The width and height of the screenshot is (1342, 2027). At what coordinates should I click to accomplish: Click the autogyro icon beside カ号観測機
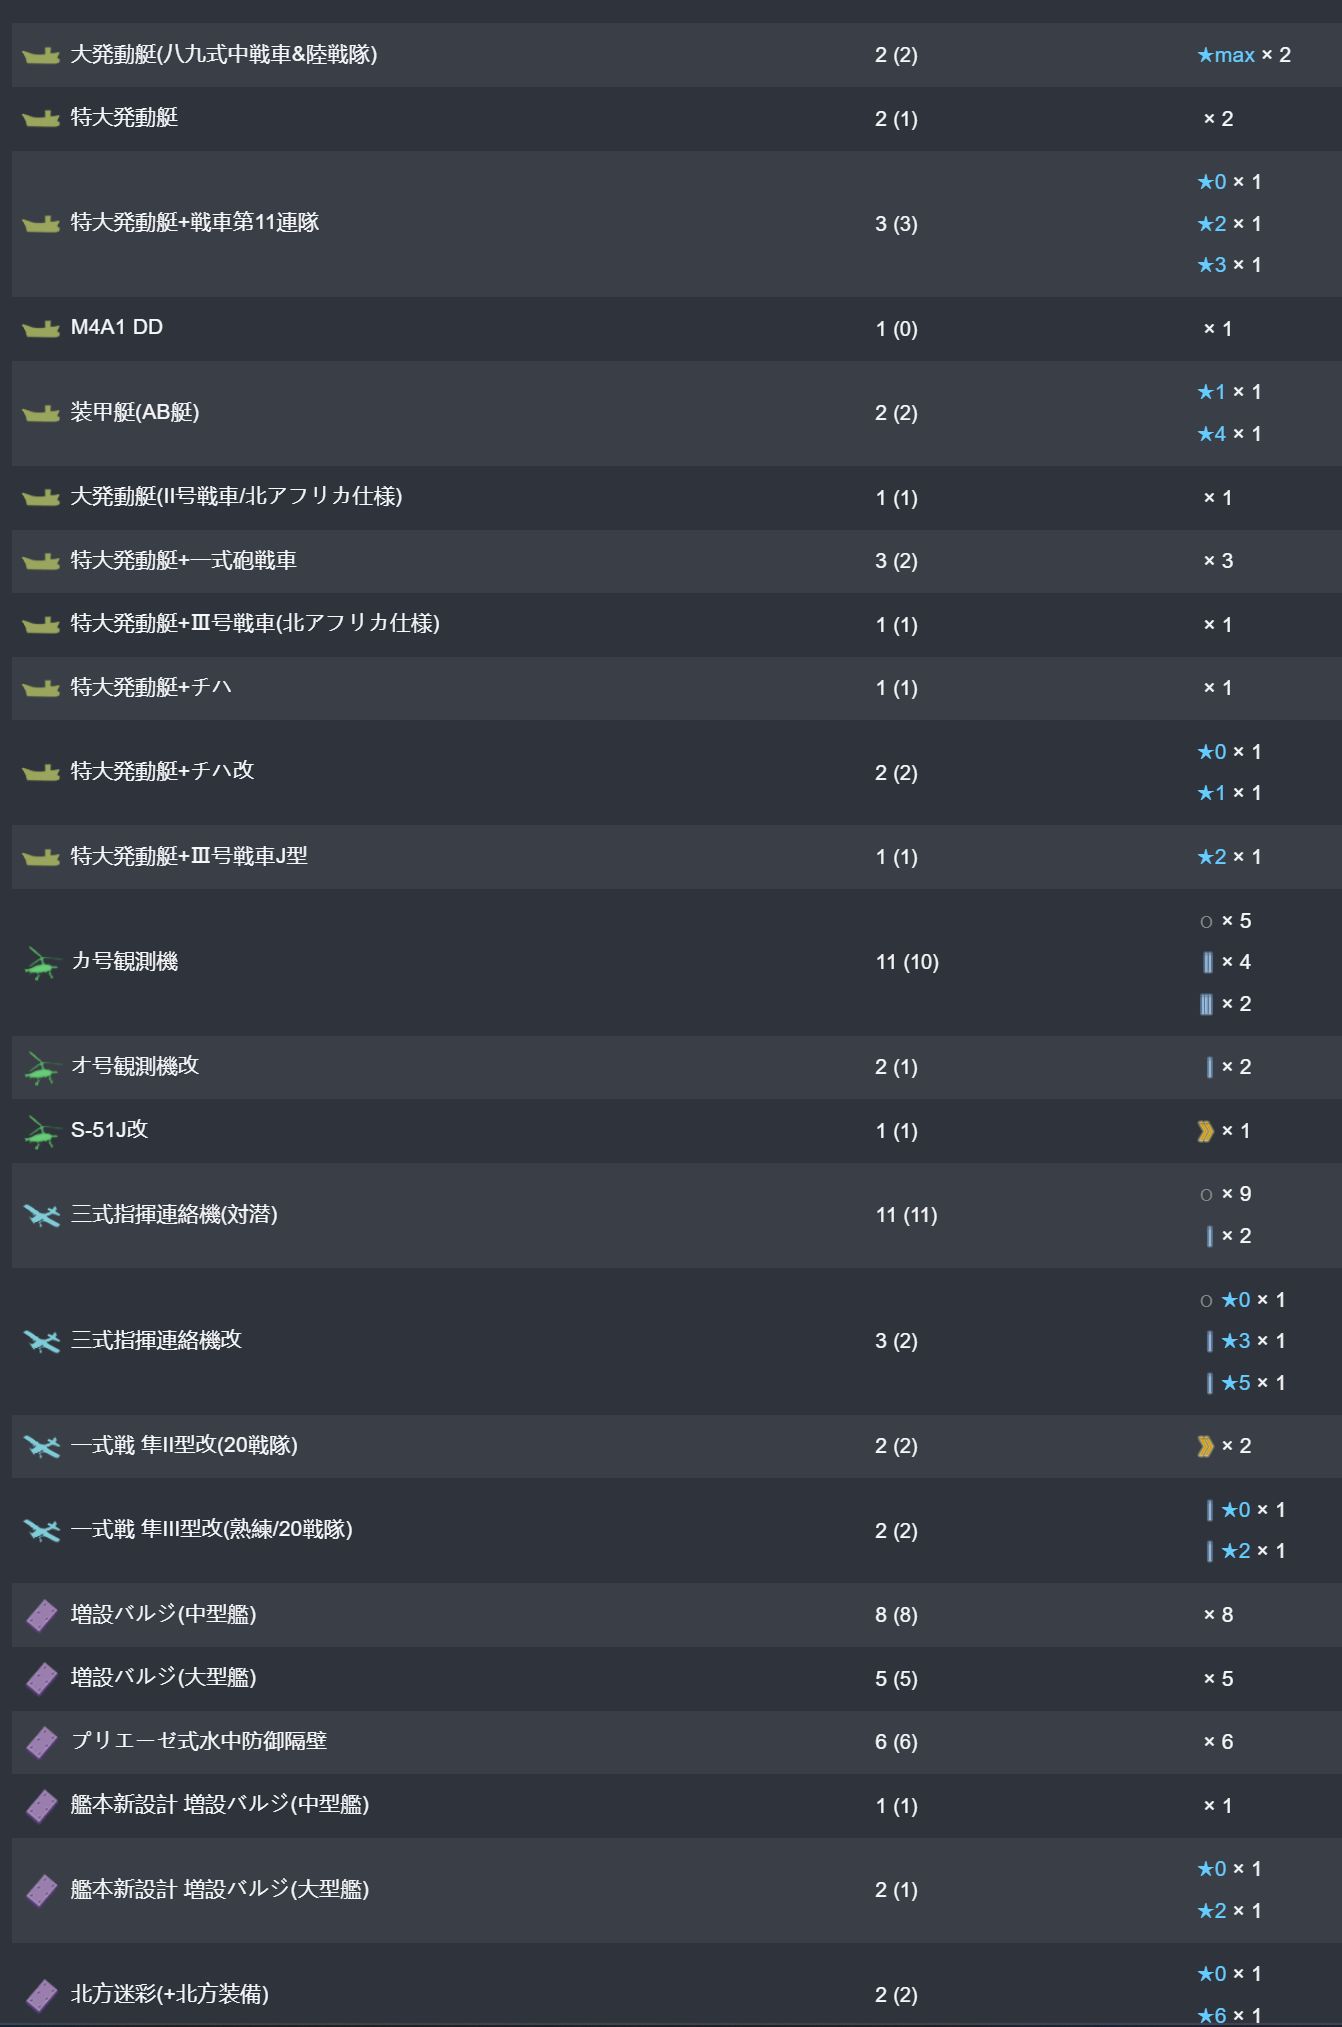(41, 963)
